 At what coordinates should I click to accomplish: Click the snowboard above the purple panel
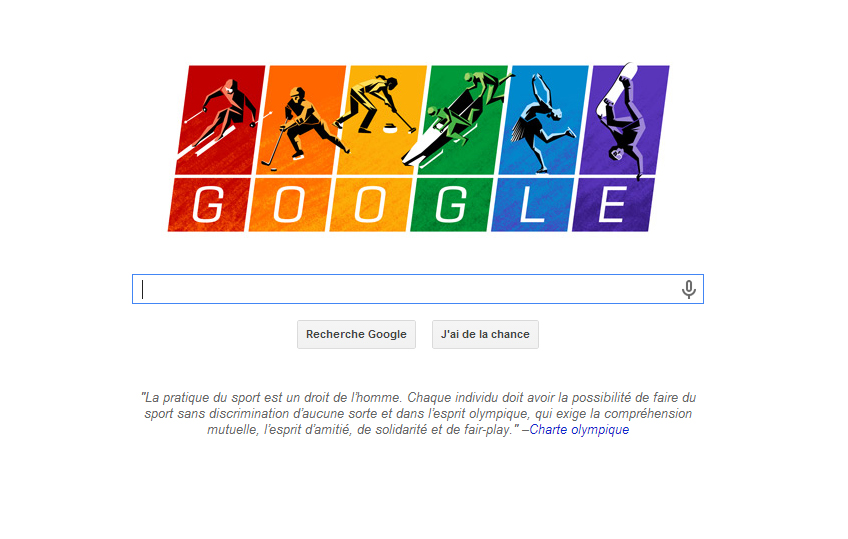(x=617, y=89)
